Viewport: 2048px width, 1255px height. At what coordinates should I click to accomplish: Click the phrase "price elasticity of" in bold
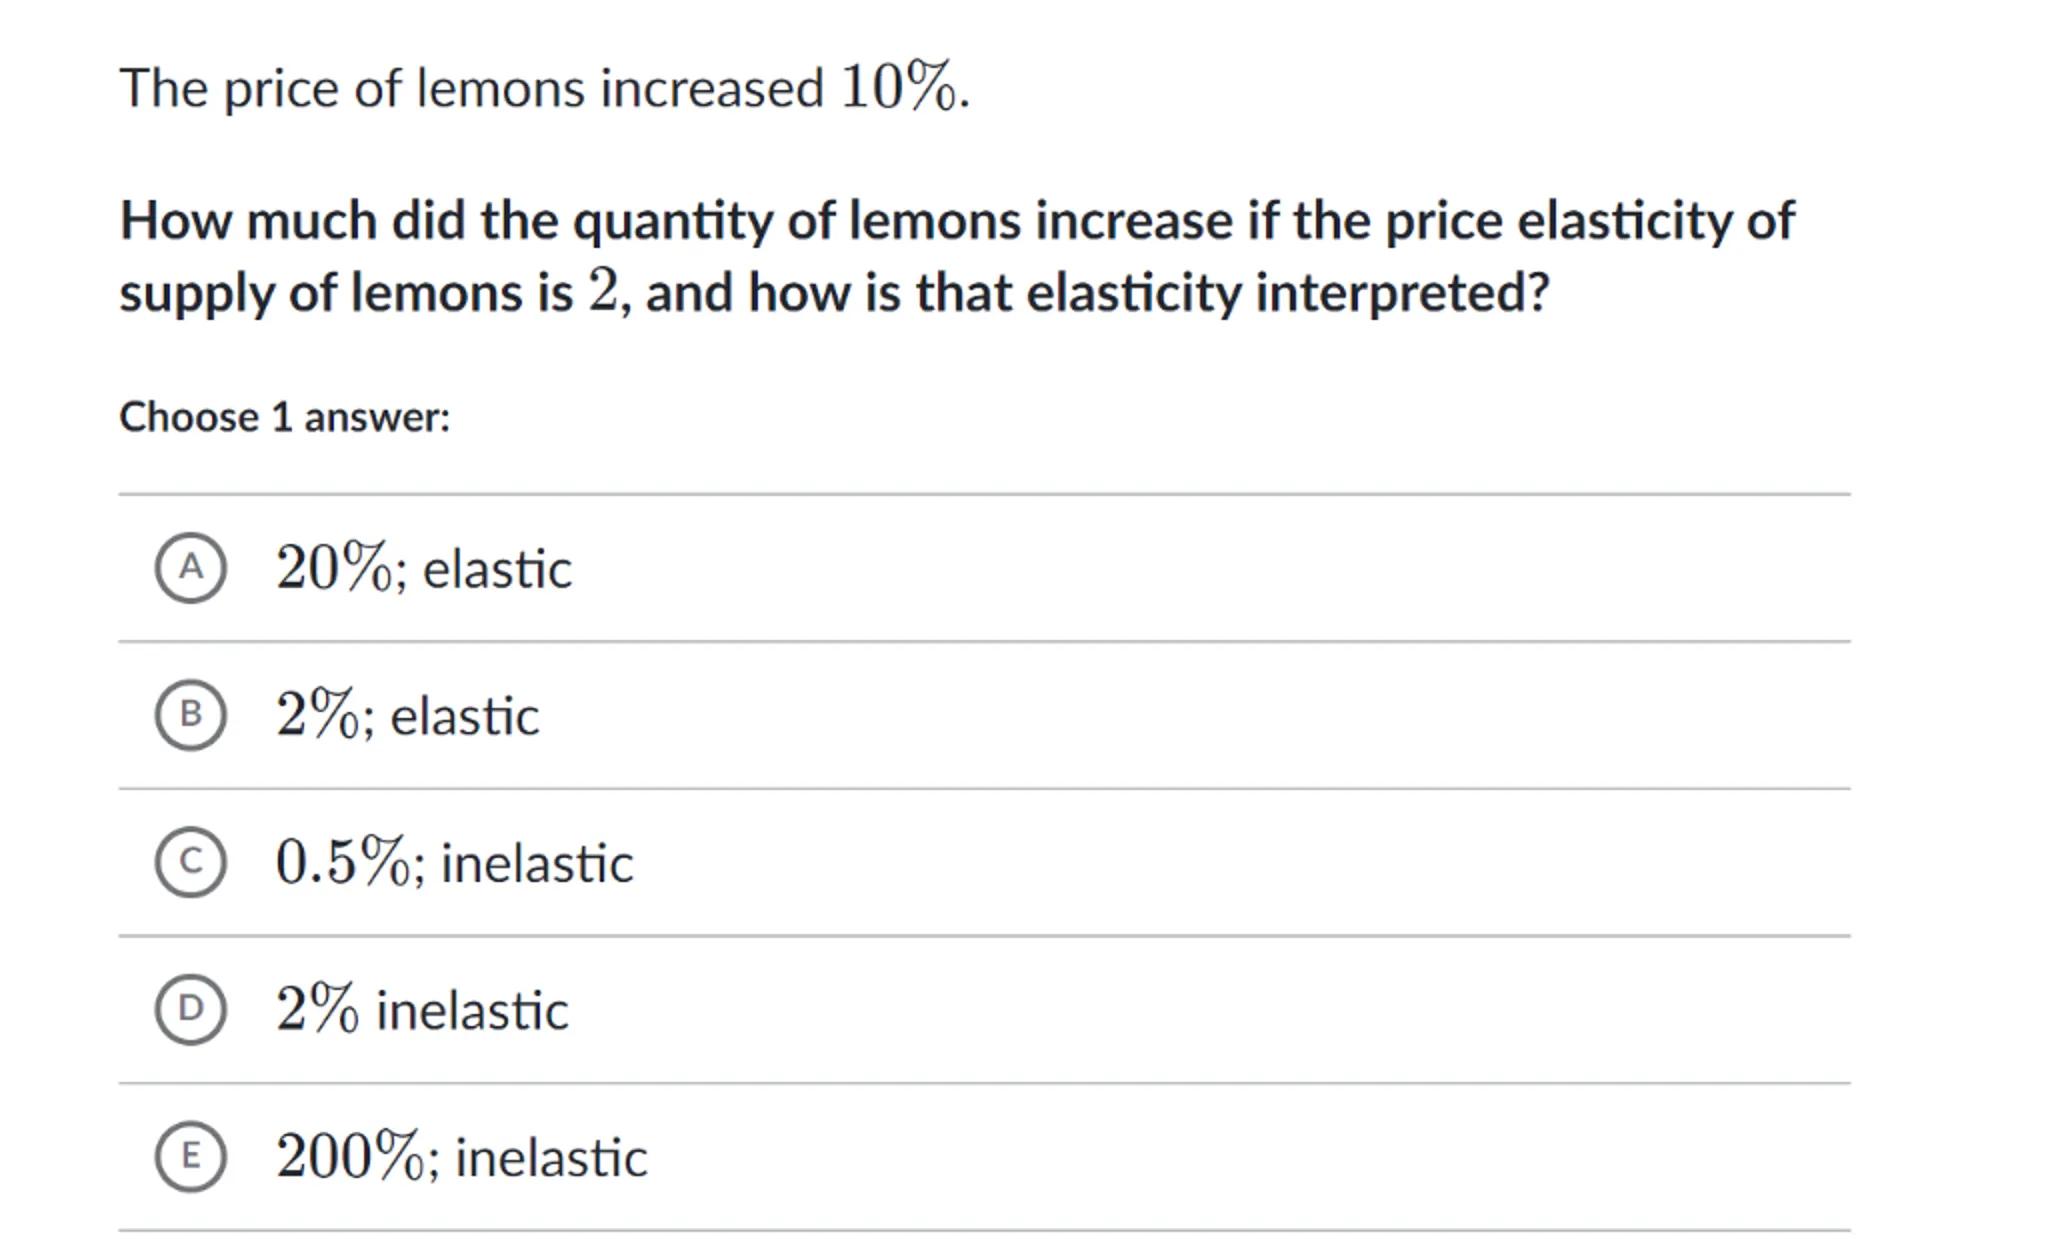coord(1590,220)
